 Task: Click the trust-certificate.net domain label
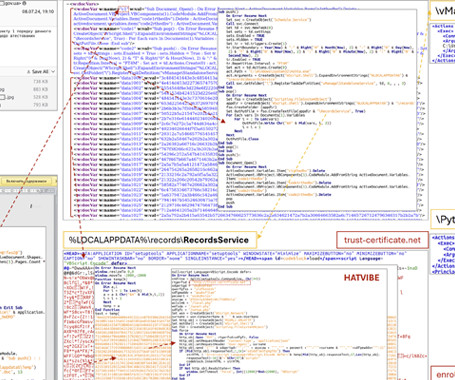tap(382, 240)
